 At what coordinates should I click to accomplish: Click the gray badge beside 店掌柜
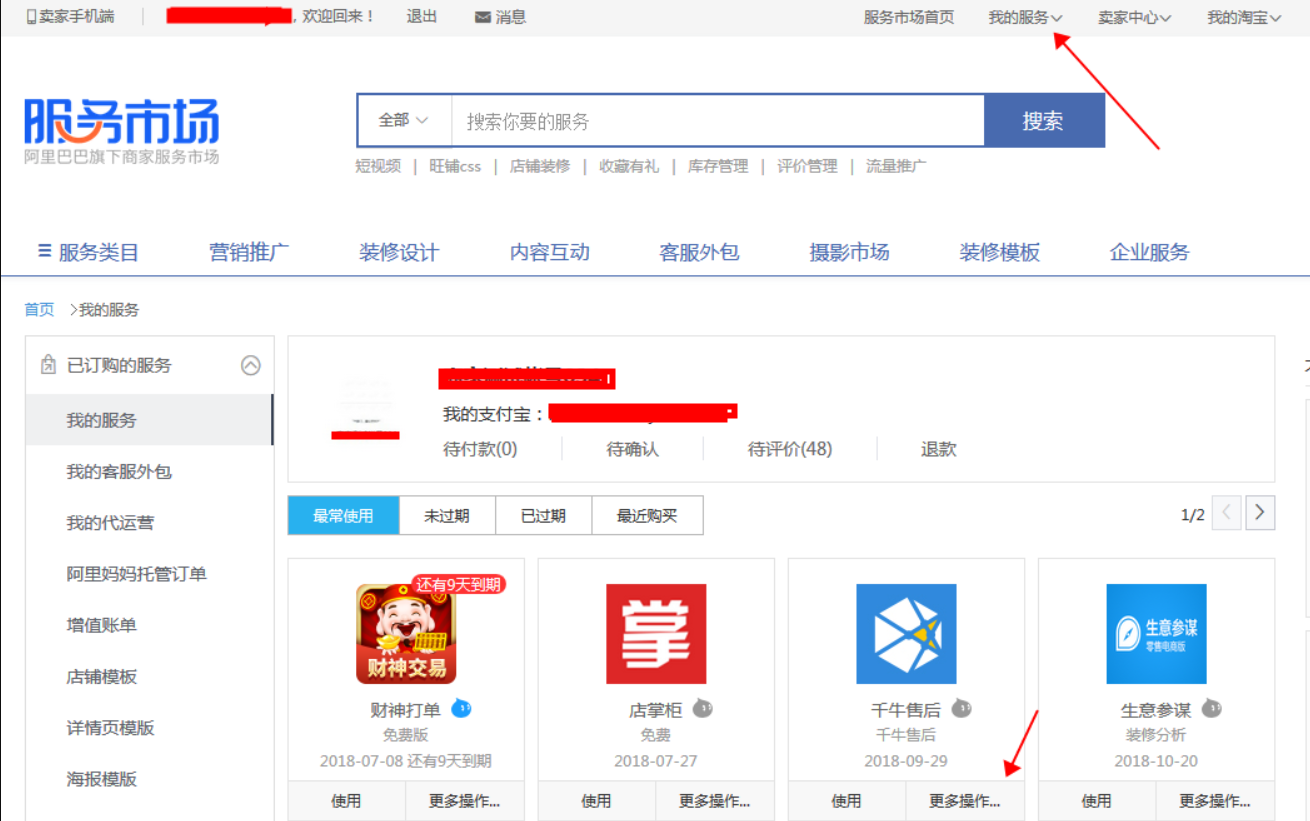pyautogui.click(x=702, y=709)
